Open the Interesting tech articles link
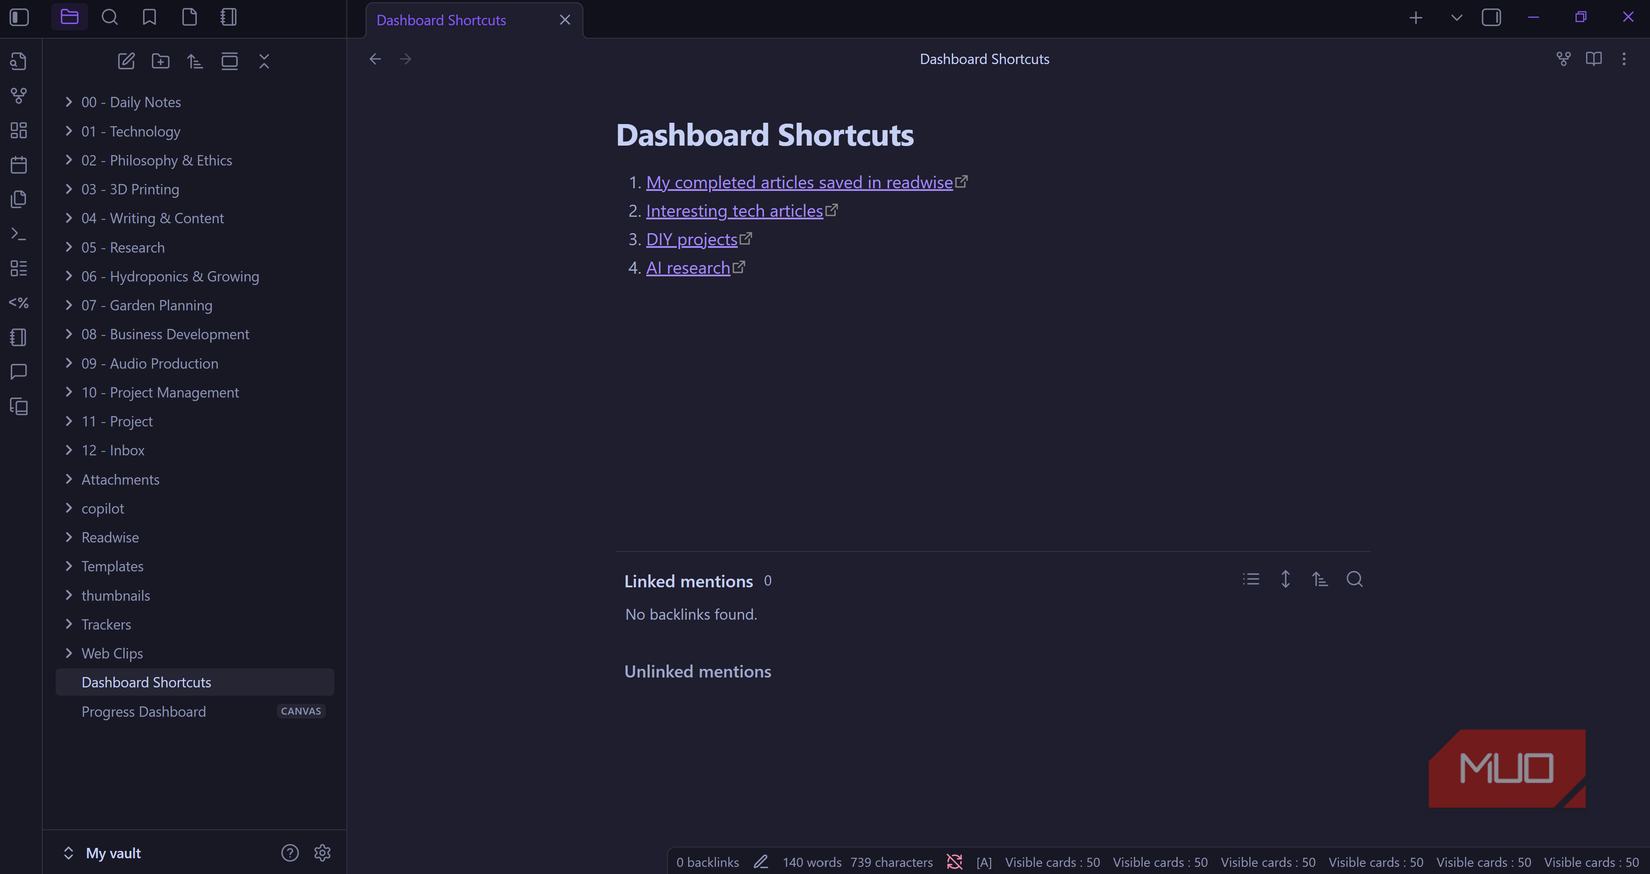This screenshot has height=874, width=1650. coord(734,211)
